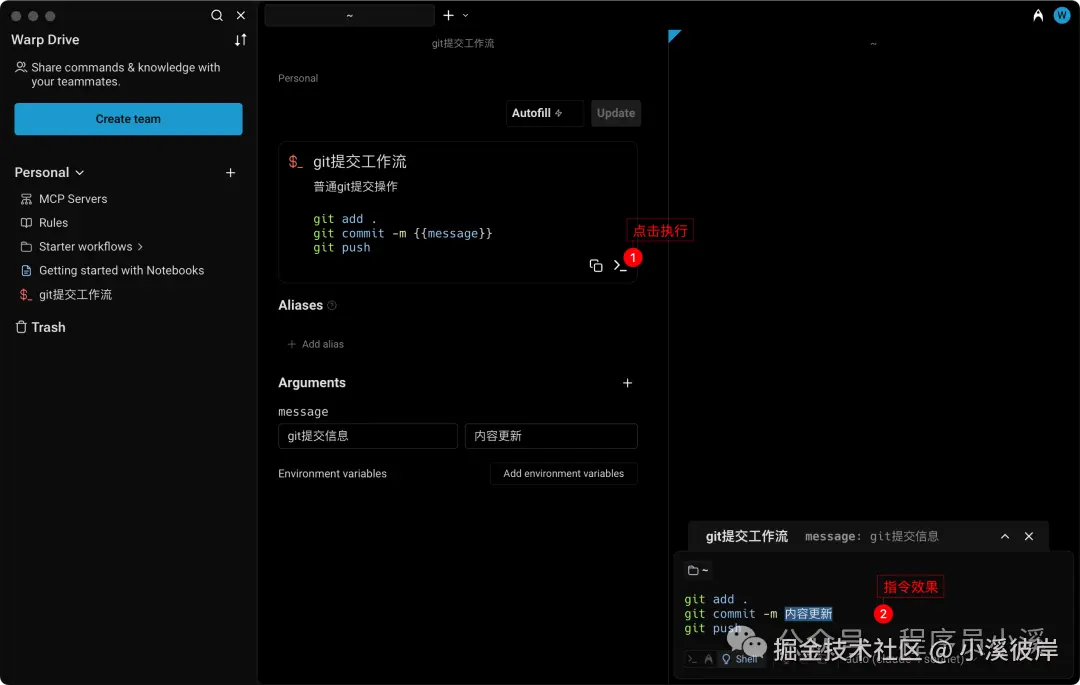Close the git提交工作流 workflow banner
Screen dimensions: 1080x685
(1028, 536)
